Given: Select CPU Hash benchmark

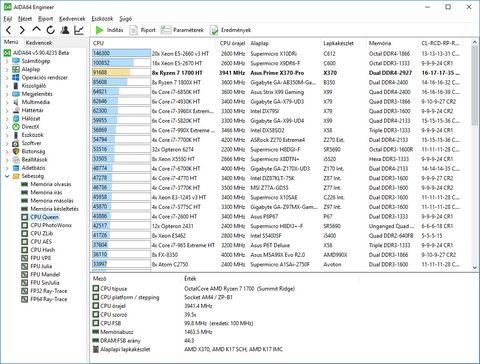Looking at the screenshot, I should [x=43, y=250].
